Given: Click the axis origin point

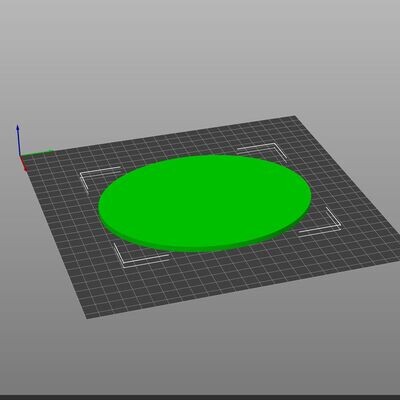Looking at the screenshot, I should (20, 156).
